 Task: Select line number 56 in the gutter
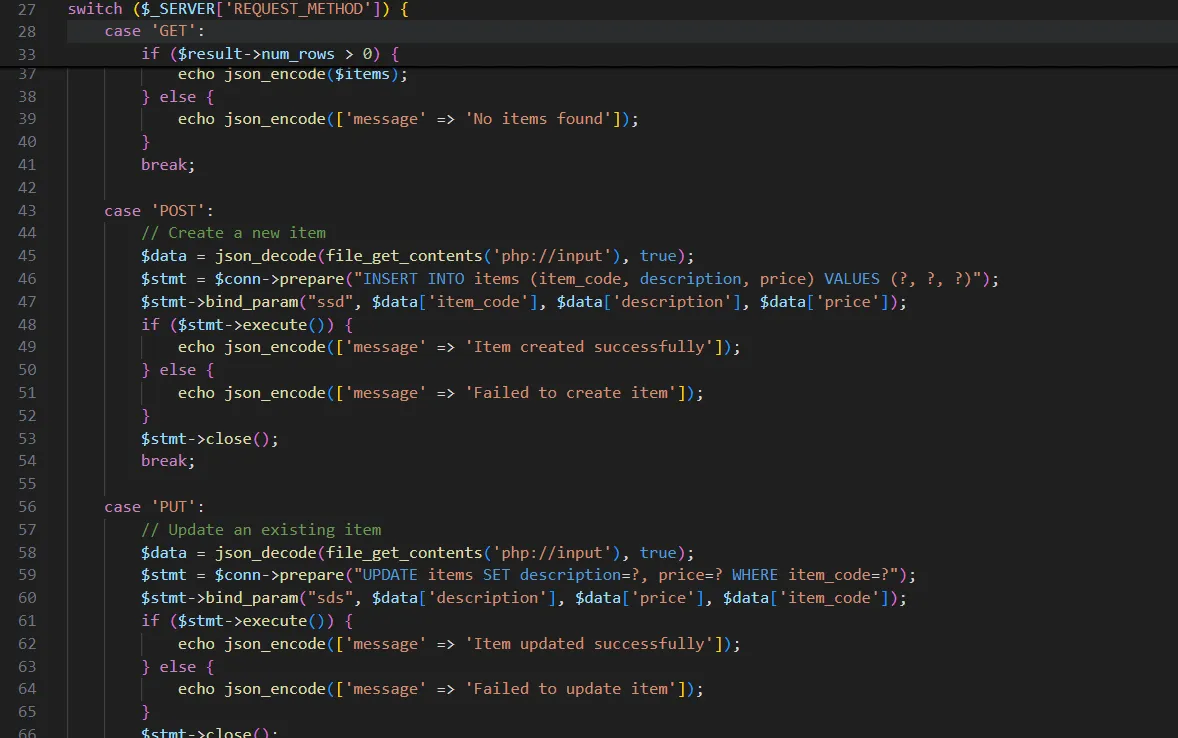tap(27, 507)
